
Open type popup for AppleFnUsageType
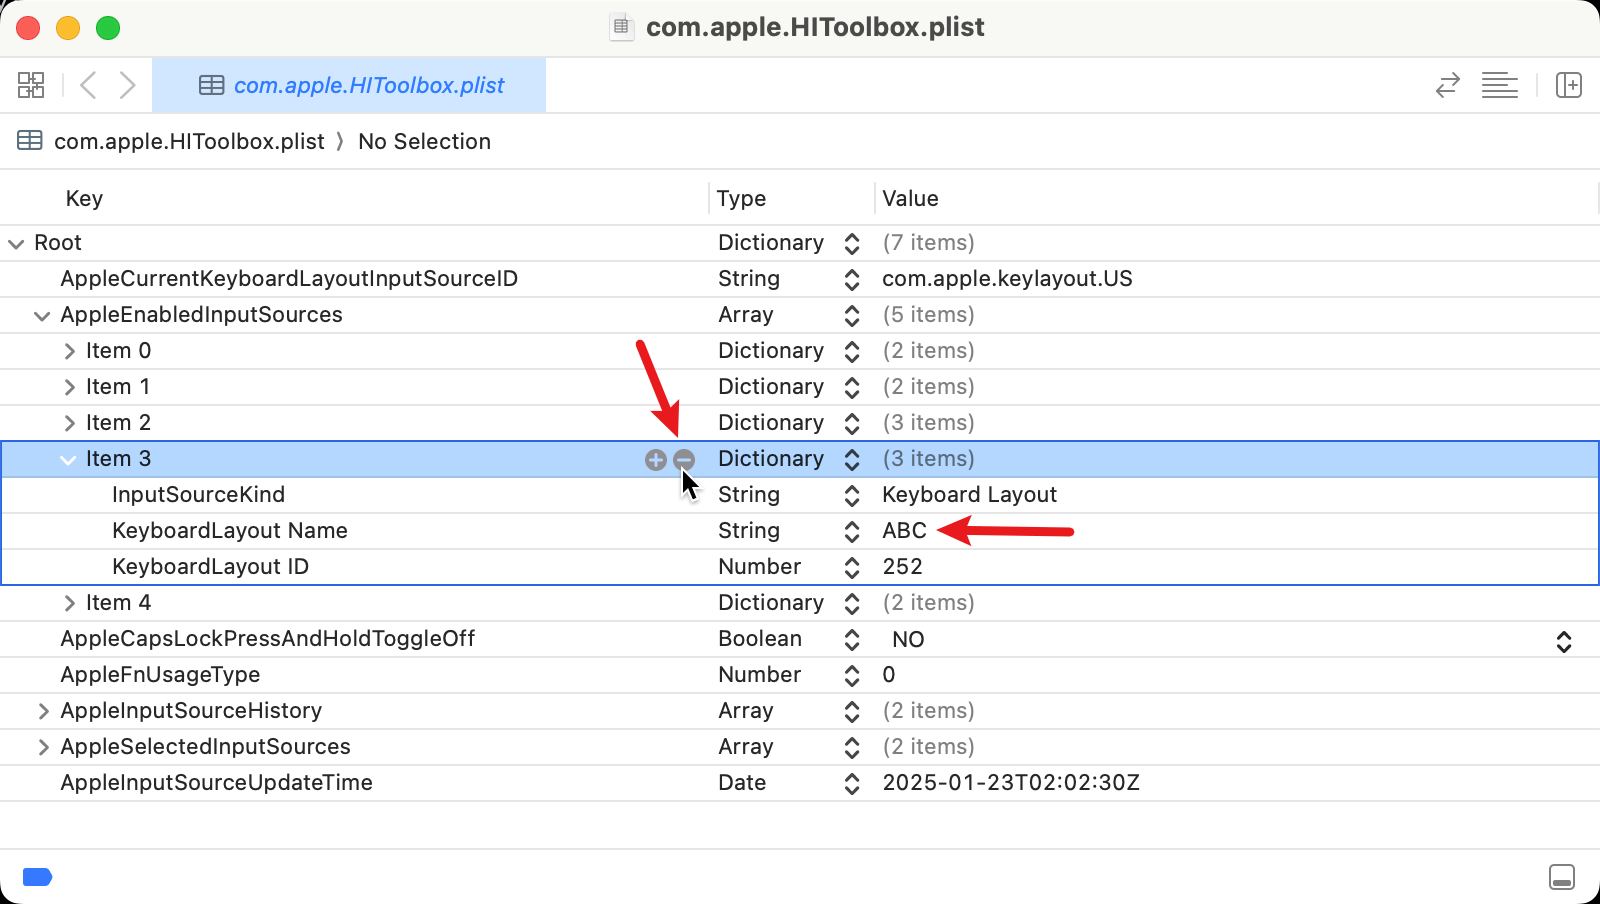click(852, 675)
